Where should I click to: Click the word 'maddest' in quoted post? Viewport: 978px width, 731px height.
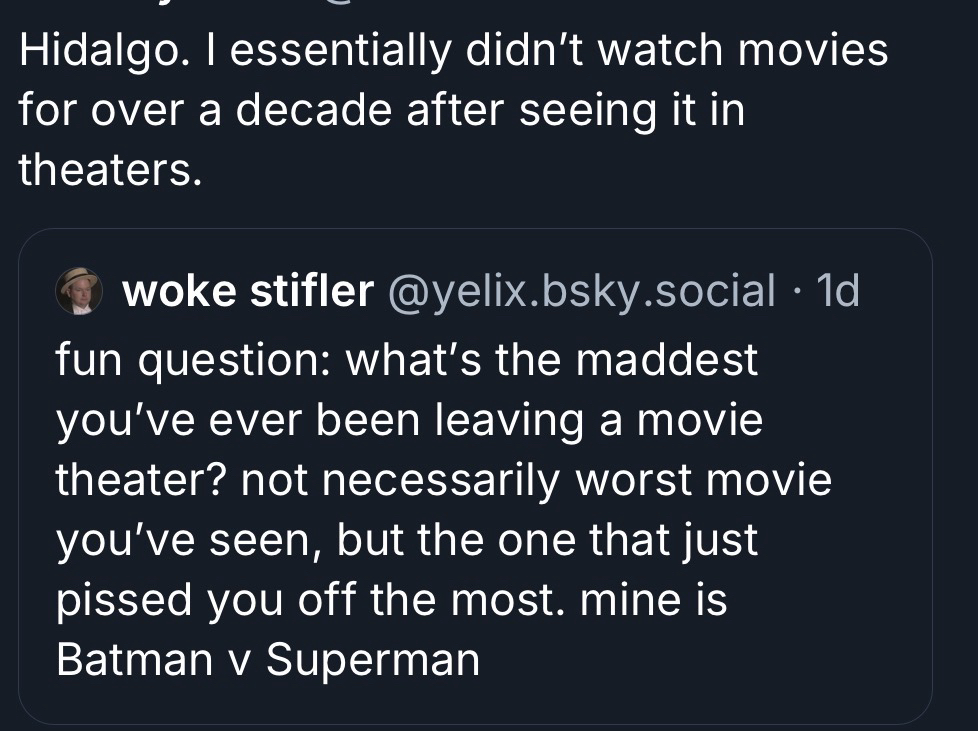click(668, 361)
